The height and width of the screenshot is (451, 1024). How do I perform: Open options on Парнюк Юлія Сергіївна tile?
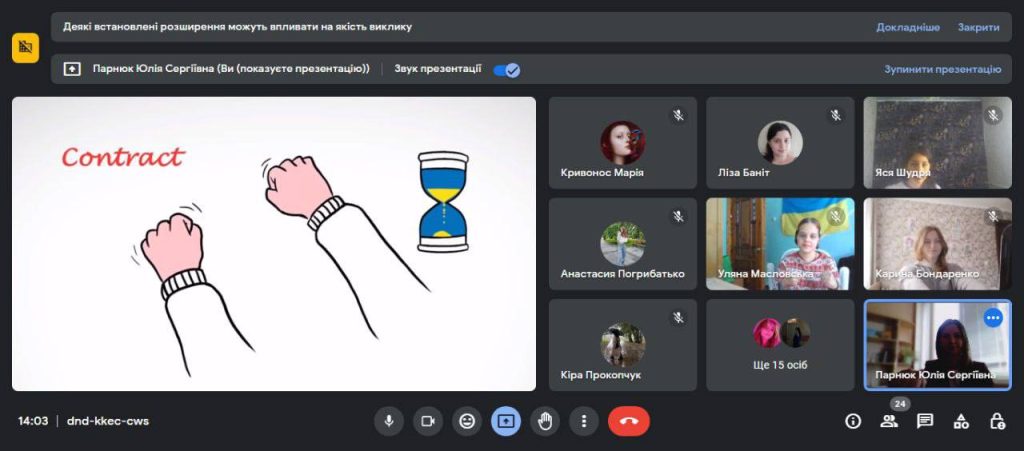tap(992, 318)
